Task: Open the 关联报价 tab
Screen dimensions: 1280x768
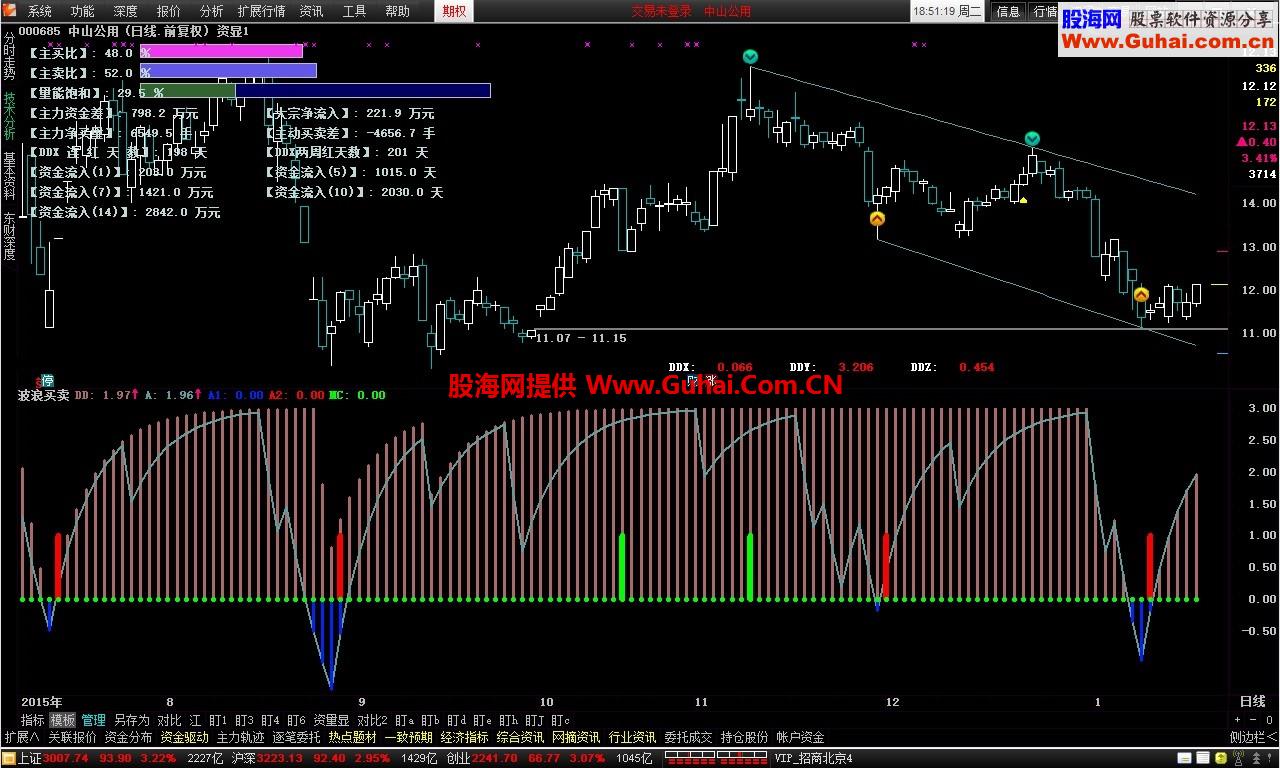Action: point(72,737)
